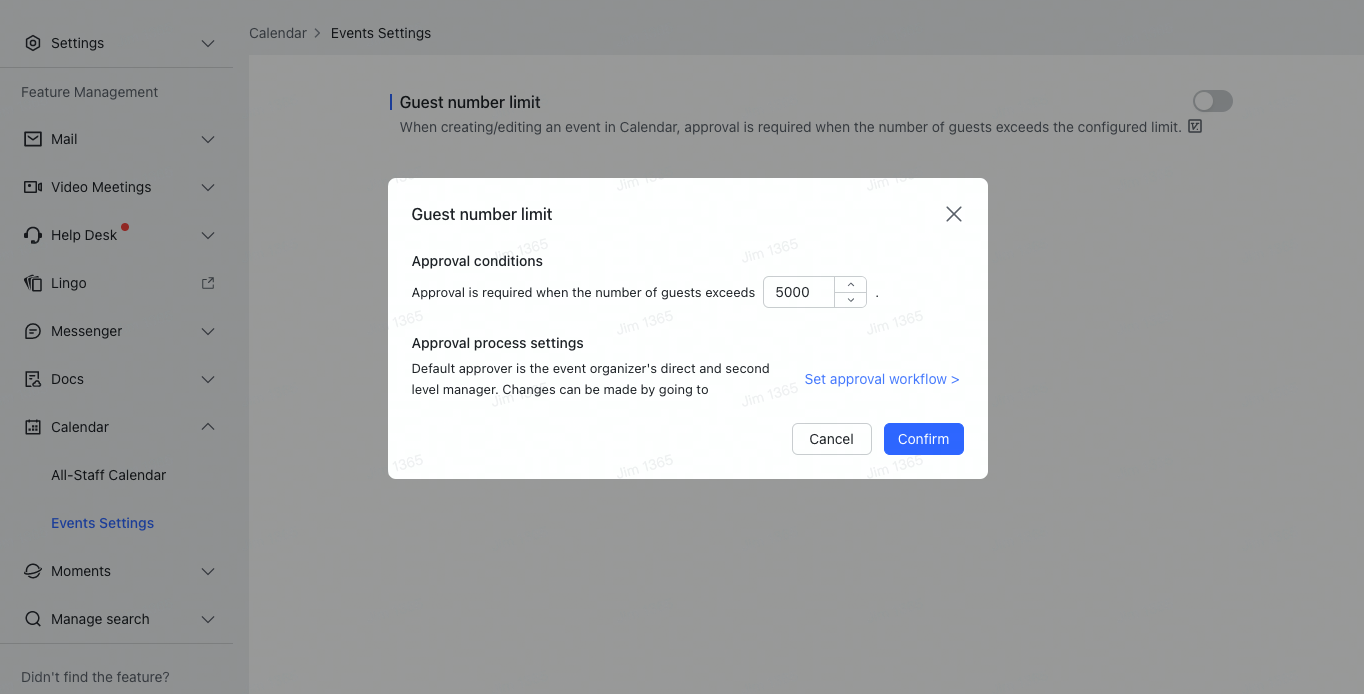Viewport: 1364px width, 694px height.
Task: Click the Lingo external link icon
Action: point(207,283)
